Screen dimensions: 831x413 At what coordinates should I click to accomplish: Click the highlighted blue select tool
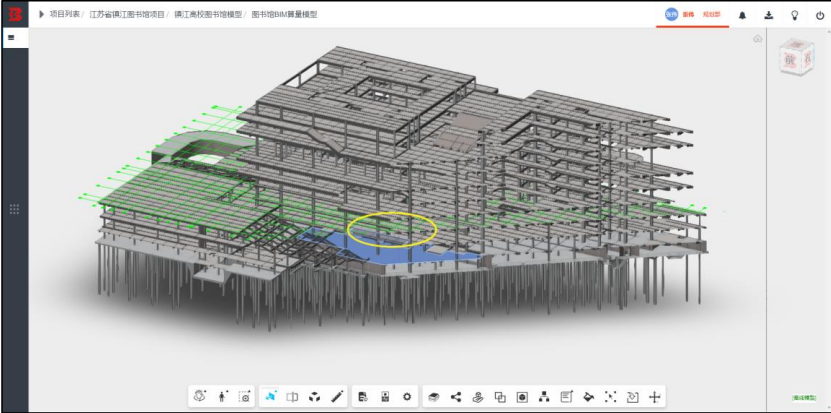[x=270, y=396]
